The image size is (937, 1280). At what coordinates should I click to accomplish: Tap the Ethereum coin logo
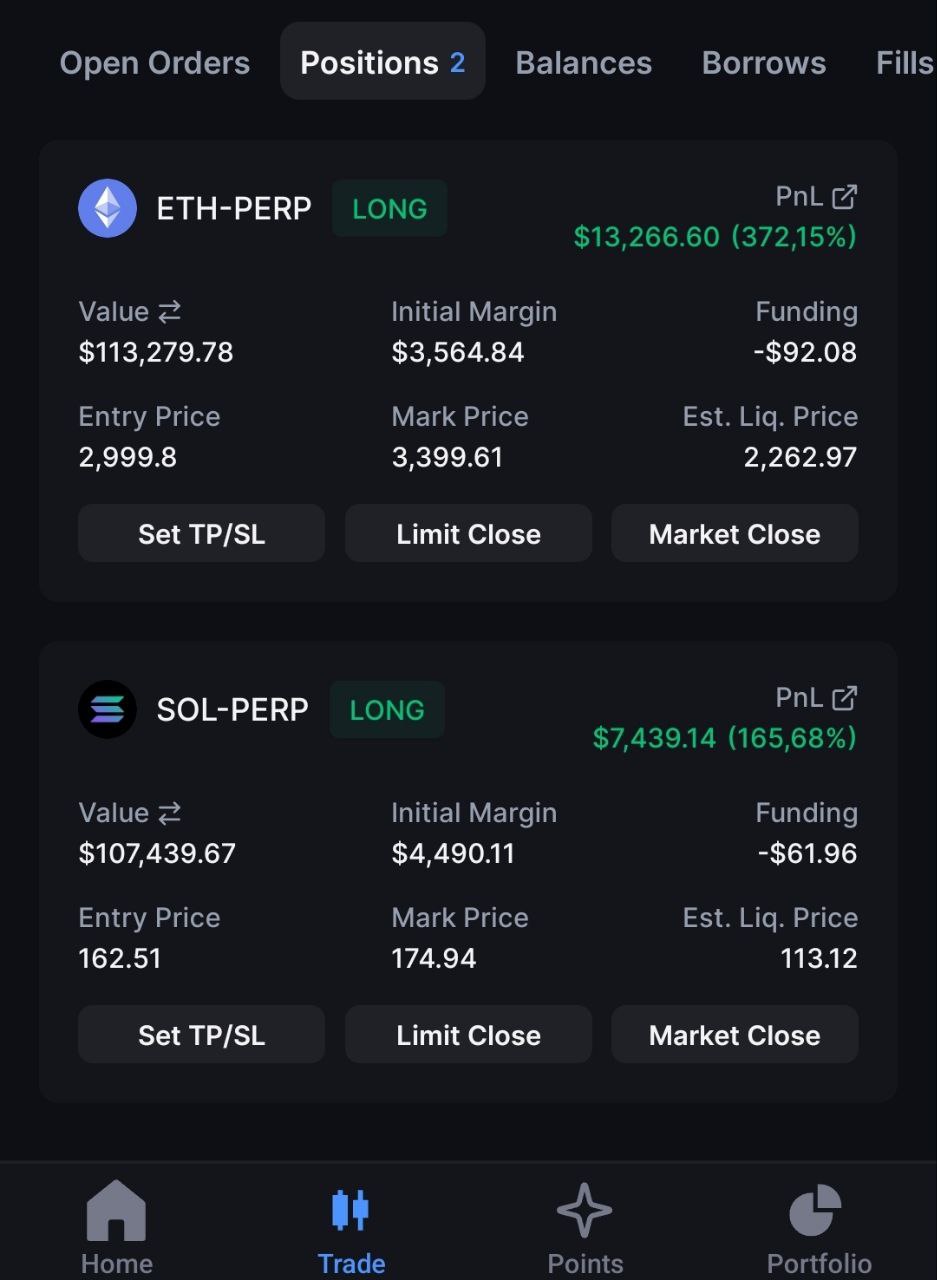pyautogui.click(x=107, y=208)
